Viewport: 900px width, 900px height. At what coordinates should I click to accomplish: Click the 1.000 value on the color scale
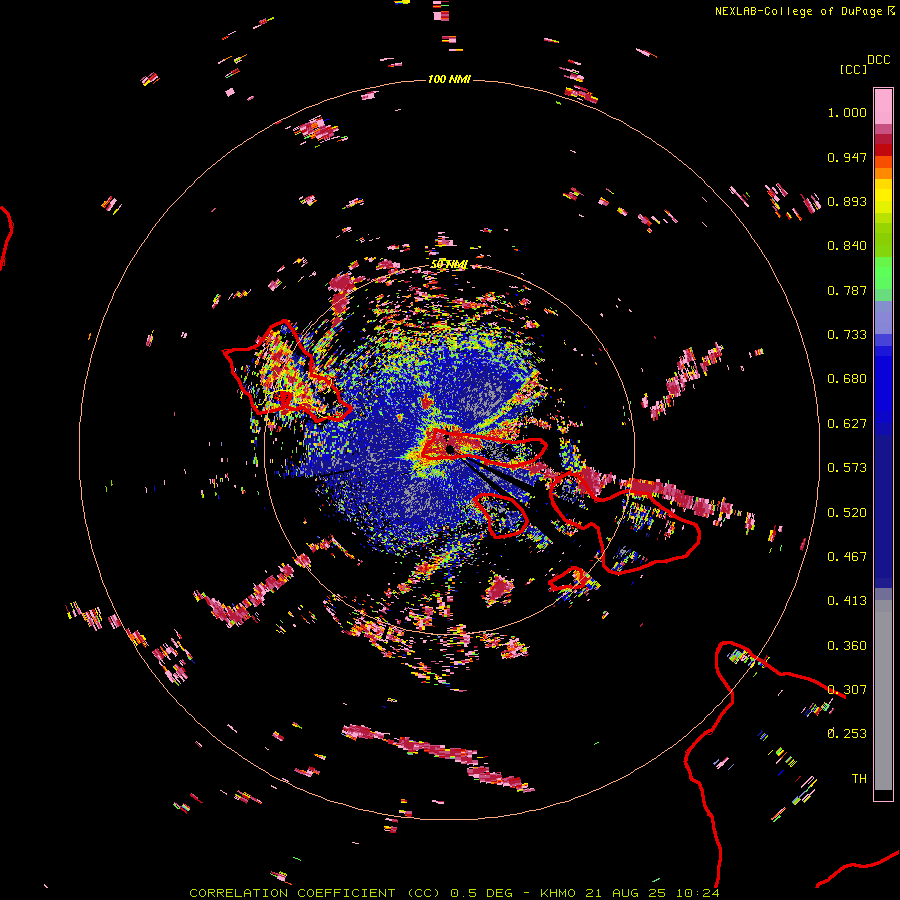point(847,112)
